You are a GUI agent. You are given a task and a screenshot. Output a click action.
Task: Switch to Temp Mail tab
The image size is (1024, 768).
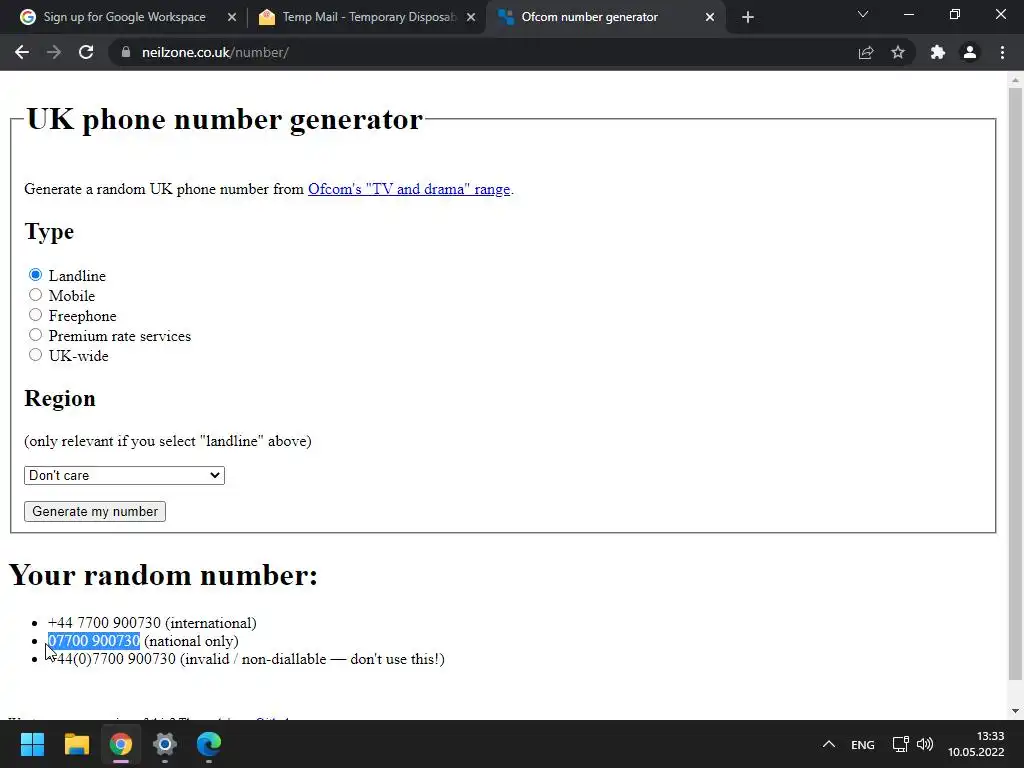[368, 17]
